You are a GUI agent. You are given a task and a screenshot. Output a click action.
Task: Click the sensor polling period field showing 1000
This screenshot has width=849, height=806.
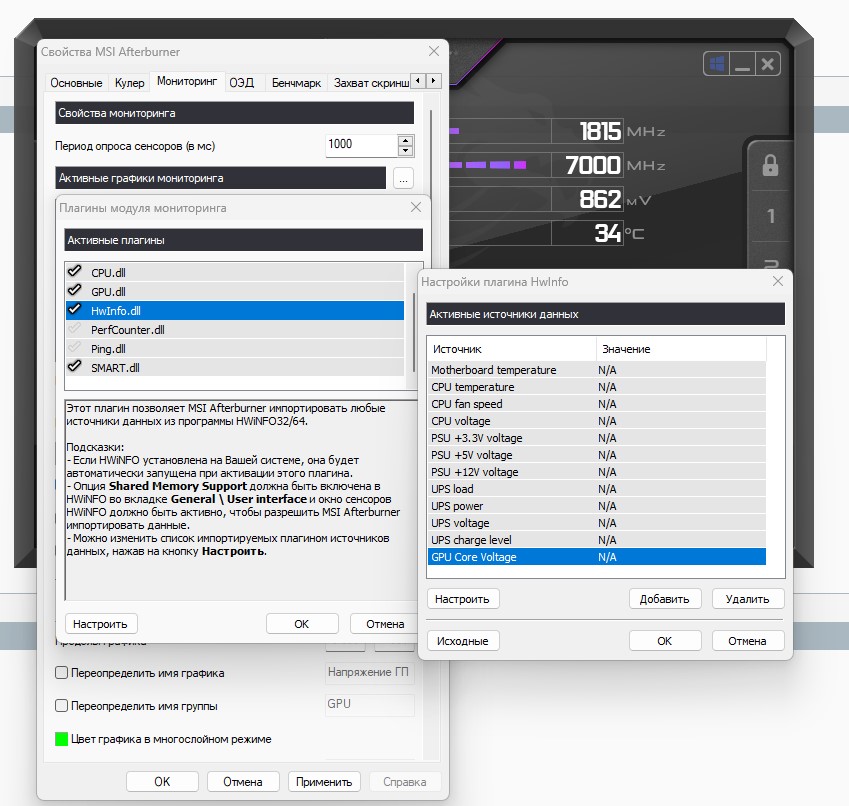(362, 145)
